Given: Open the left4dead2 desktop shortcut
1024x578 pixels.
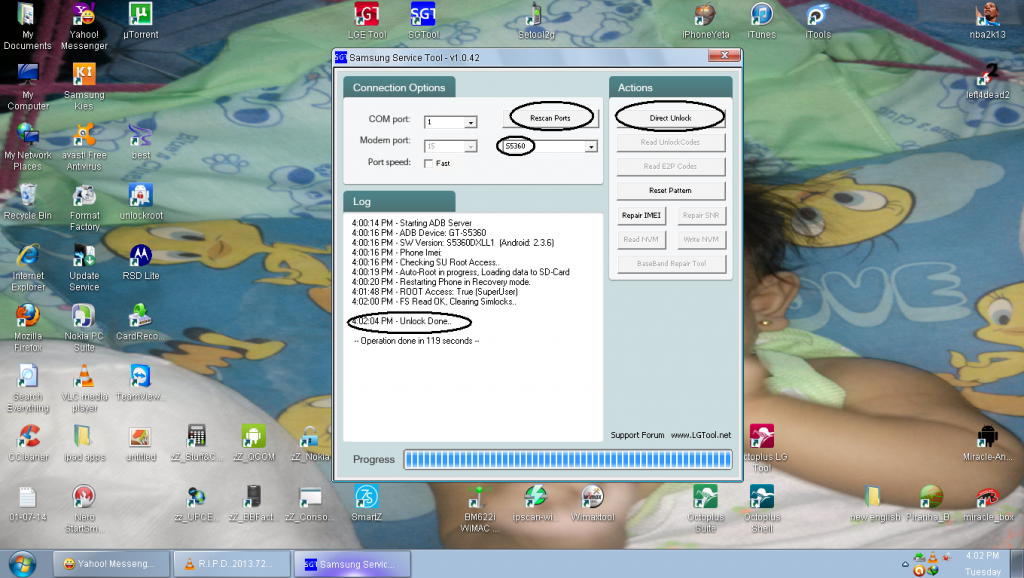Looking at the screenshot, I should coord(987,81).
